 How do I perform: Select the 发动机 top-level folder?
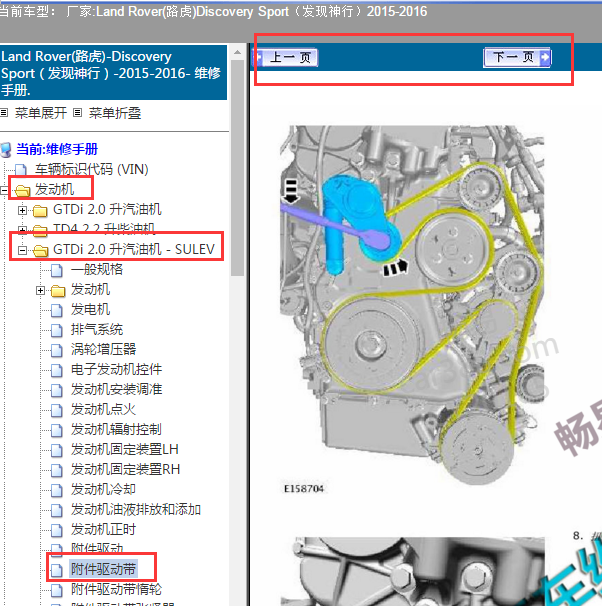(x=54, y=189)
